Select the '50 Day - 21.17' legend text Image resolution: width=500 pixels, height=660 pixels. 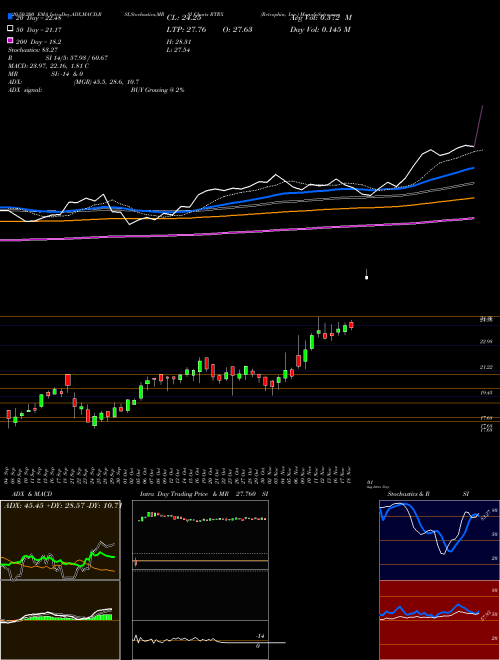click(39, 30)
